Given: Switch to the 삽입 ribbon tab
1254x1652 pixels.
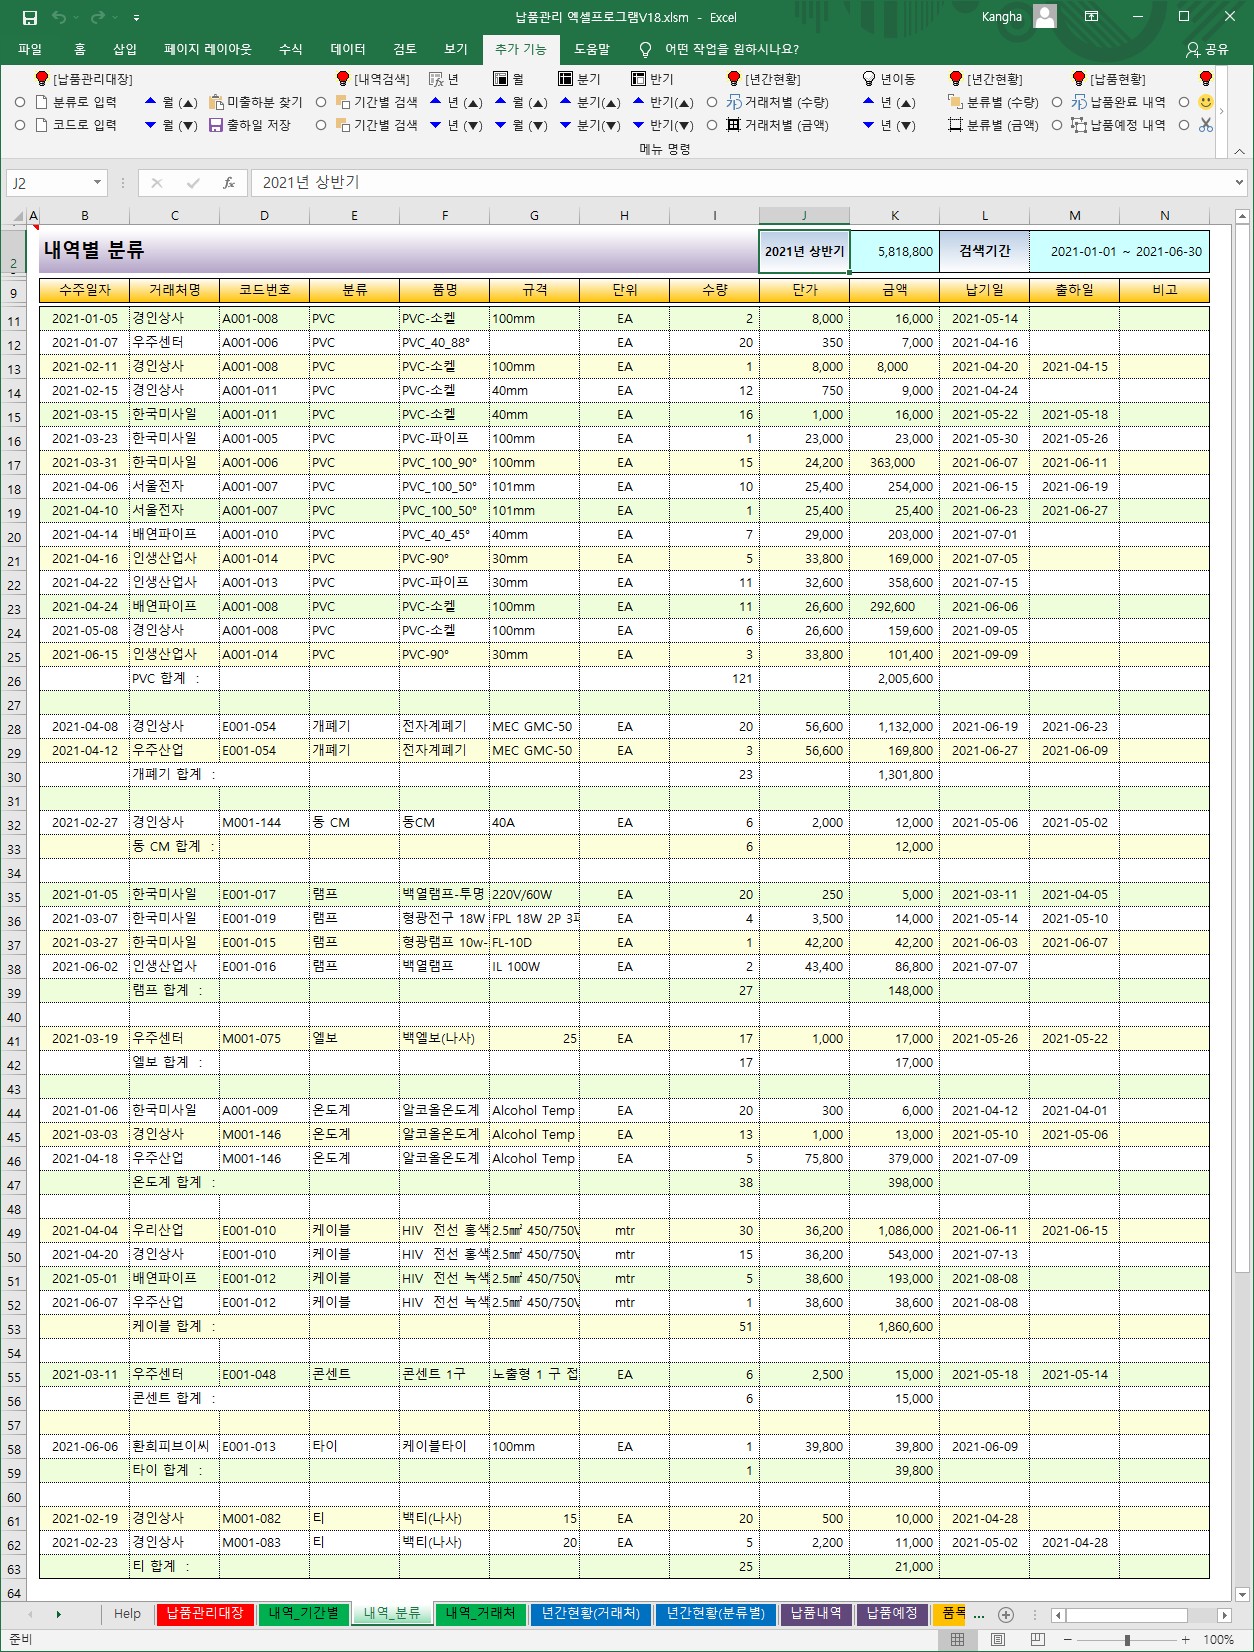Looking at the screenshot, I should click(125, 49).
